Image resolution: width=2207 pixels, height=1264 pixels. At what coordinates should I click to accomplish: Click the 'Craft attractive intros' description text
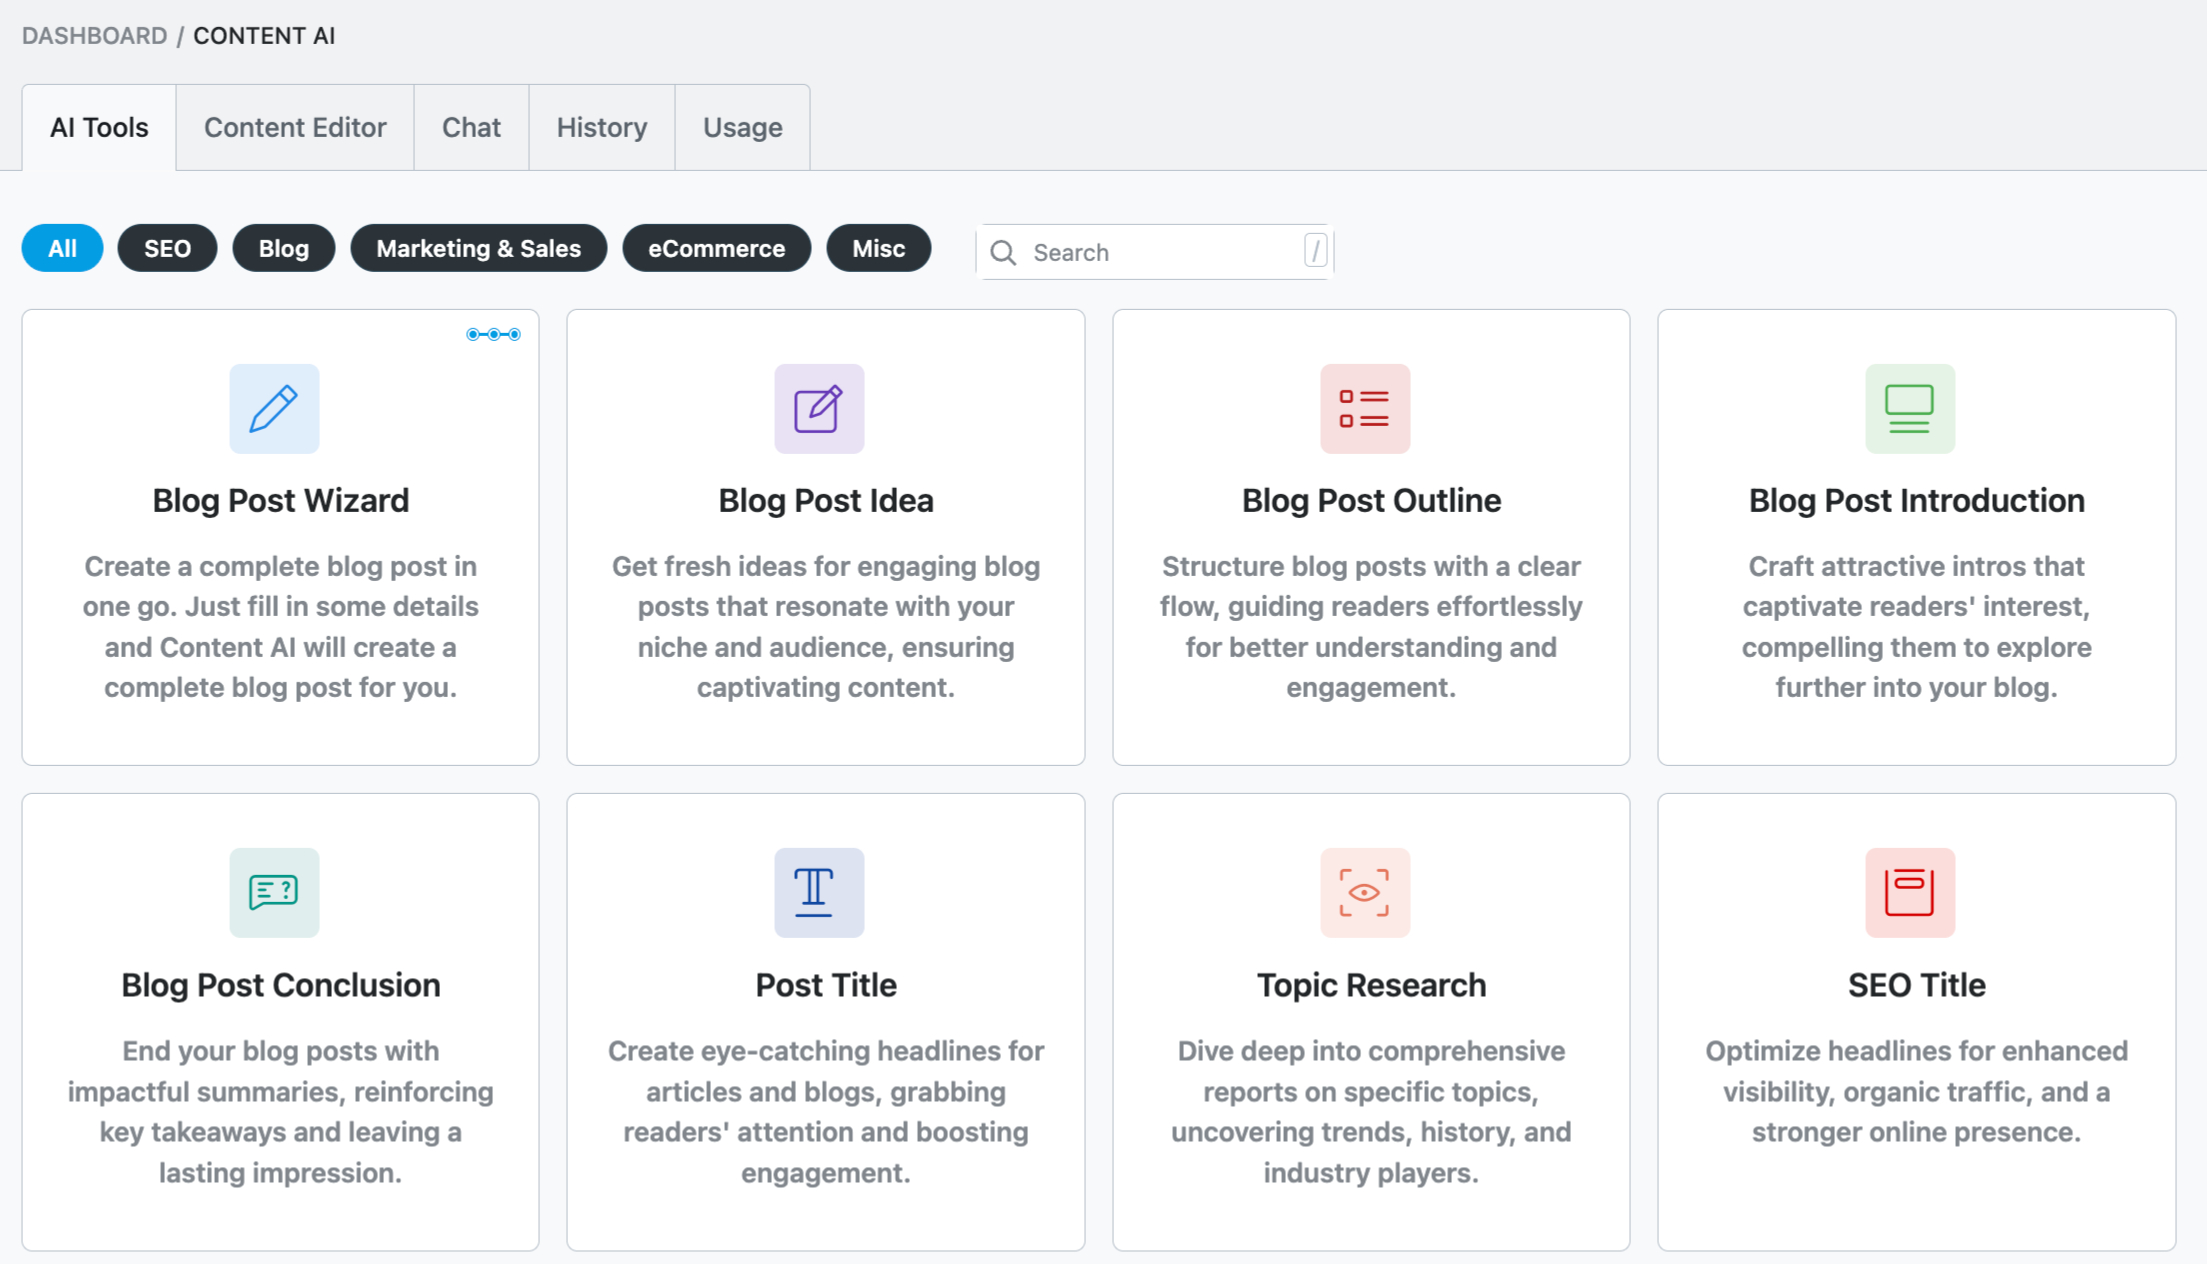coord(1916,627)
